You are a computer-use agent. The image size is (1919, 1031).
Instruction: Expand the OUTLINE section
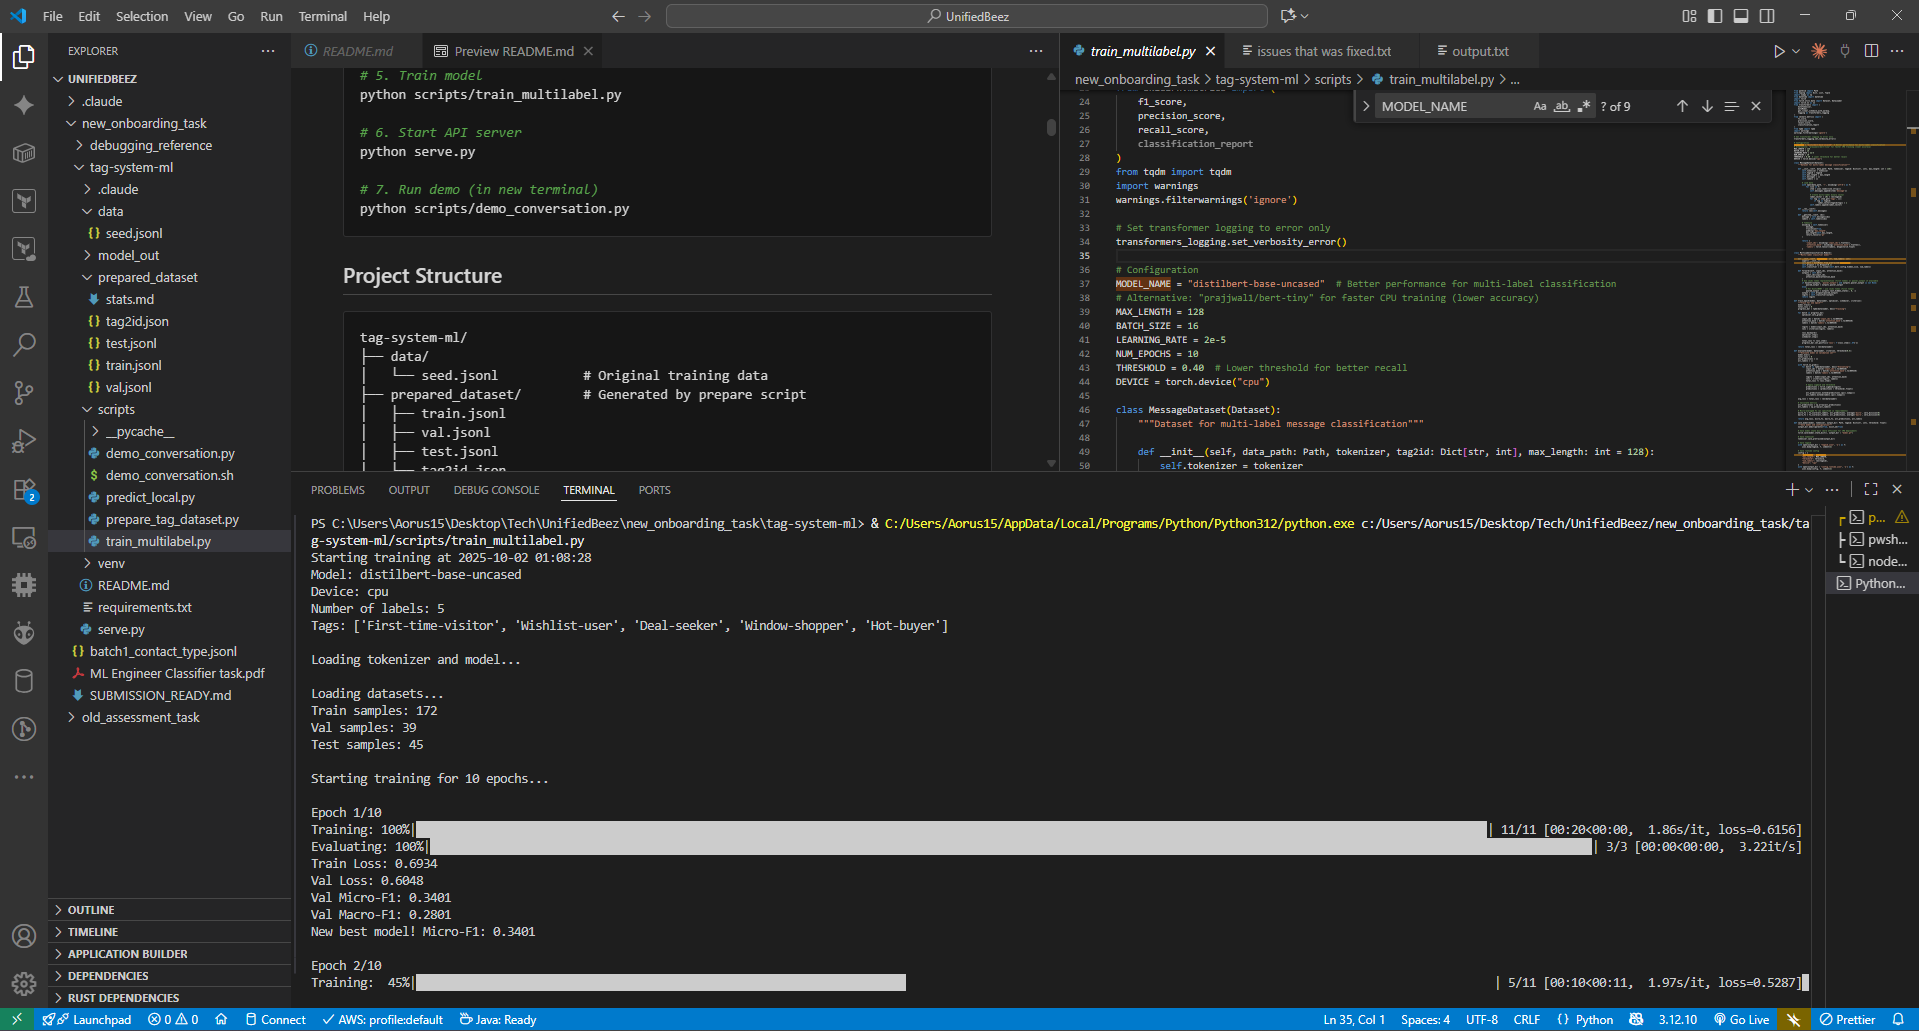[91, 910]
